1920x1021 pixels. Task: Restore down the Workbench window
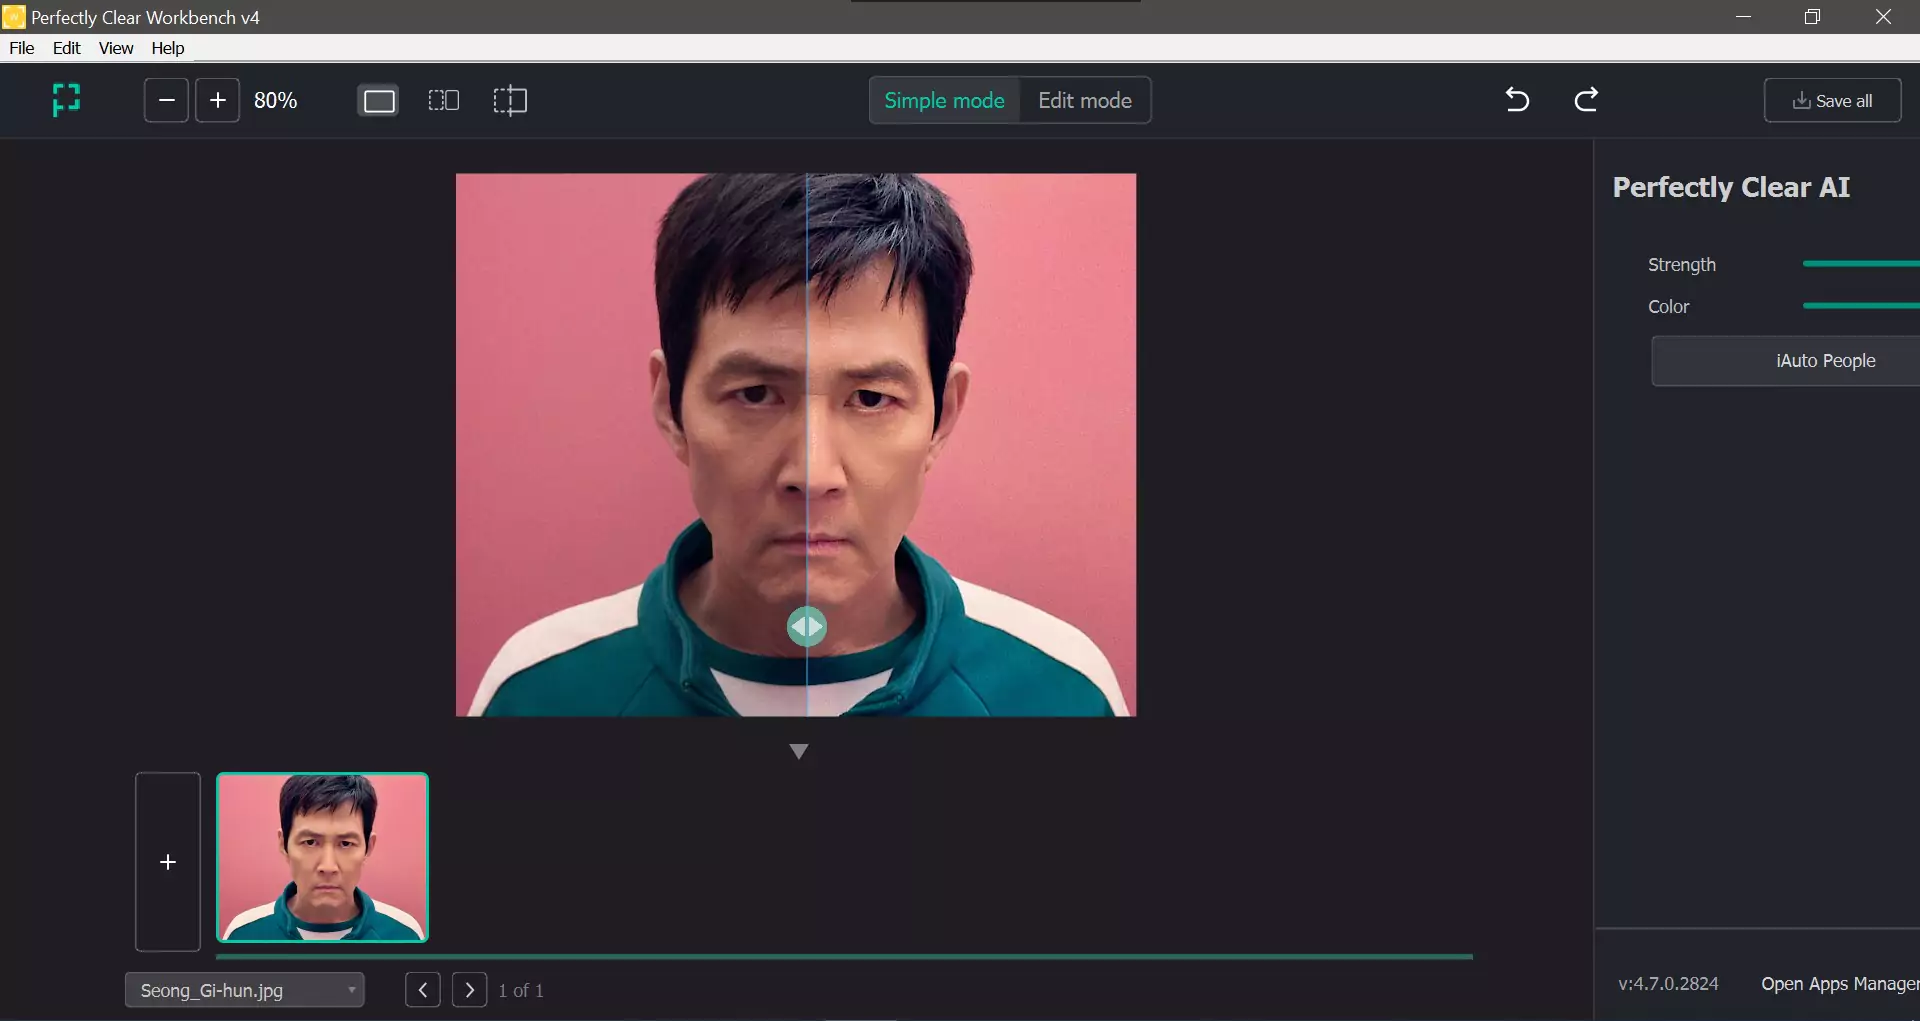click(1812, 17)
